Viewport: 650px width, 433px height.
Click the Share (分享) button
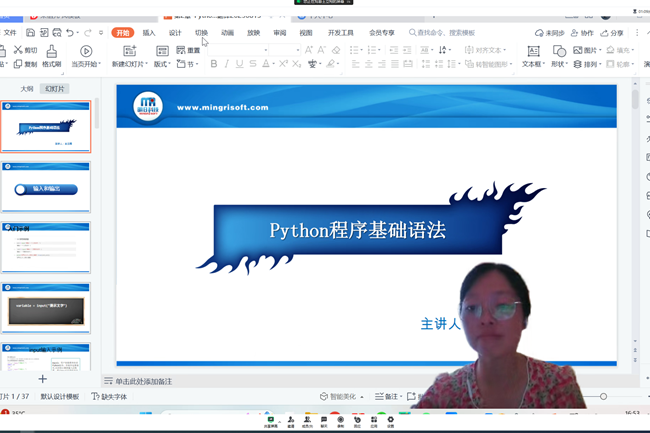pyautogui.click(x=612, y=33)
